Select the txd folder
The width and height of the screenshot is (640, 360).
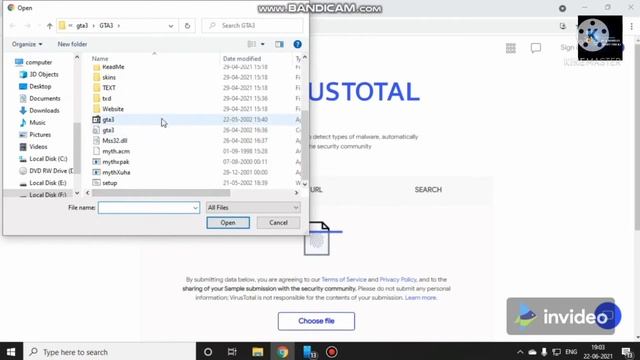click(x=107, y=98)
